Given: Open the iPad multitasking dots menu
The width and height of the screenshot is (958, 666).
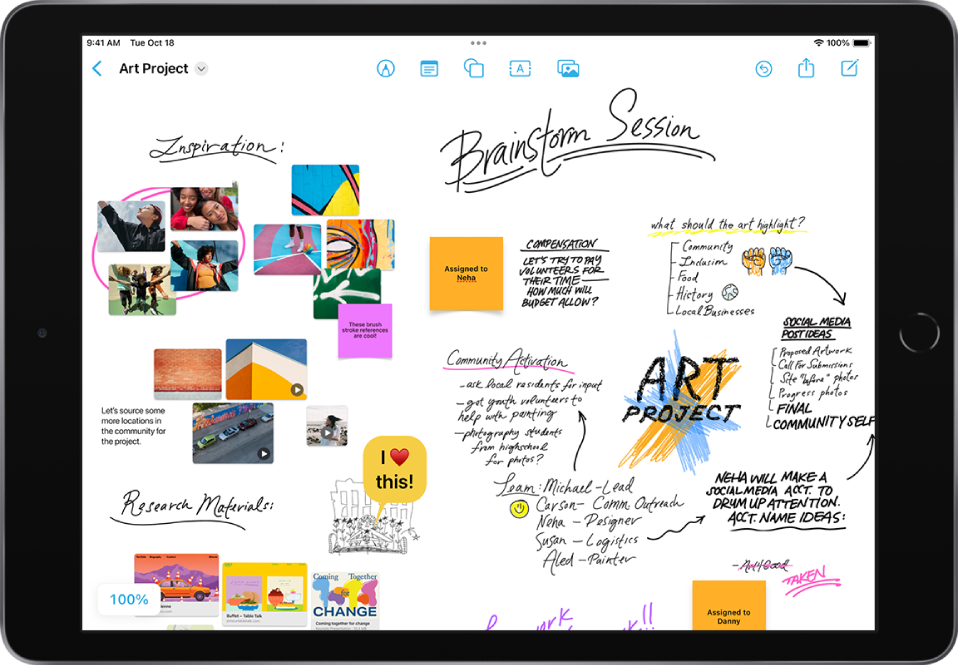Looking at the screenshot, I should click(478, 42).
